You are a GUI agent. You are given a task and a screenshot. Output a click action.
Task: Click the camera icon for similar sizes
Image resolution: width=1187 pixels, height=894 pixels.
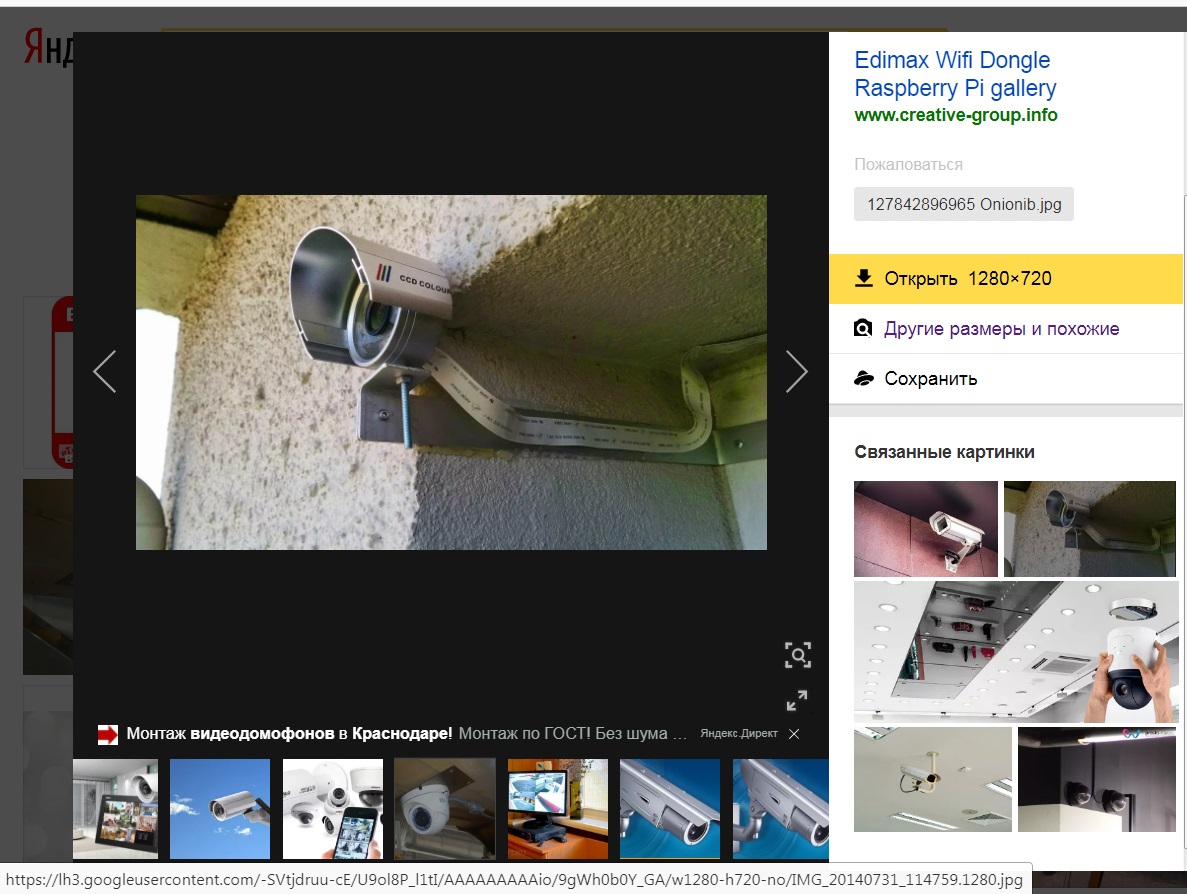point(864,329)
